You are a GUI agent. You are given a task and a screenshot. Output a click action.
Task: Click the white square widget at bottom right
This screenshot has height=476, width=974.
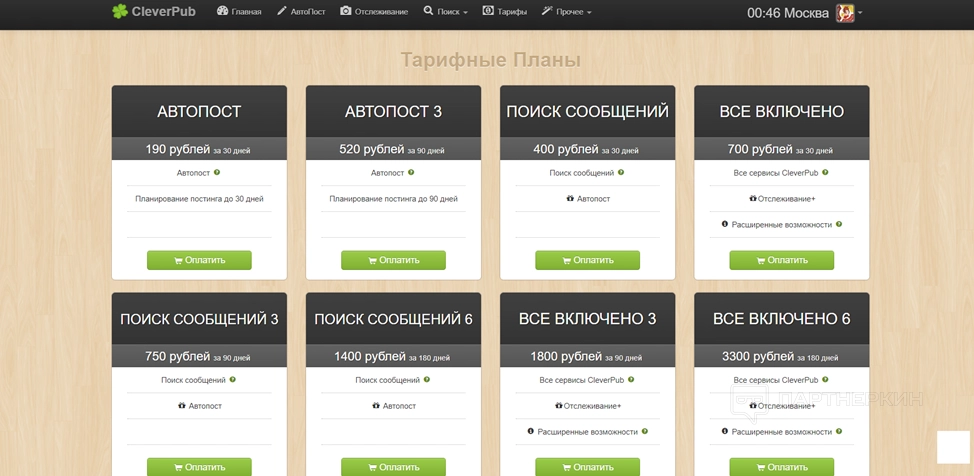click(x=953, y=447)
